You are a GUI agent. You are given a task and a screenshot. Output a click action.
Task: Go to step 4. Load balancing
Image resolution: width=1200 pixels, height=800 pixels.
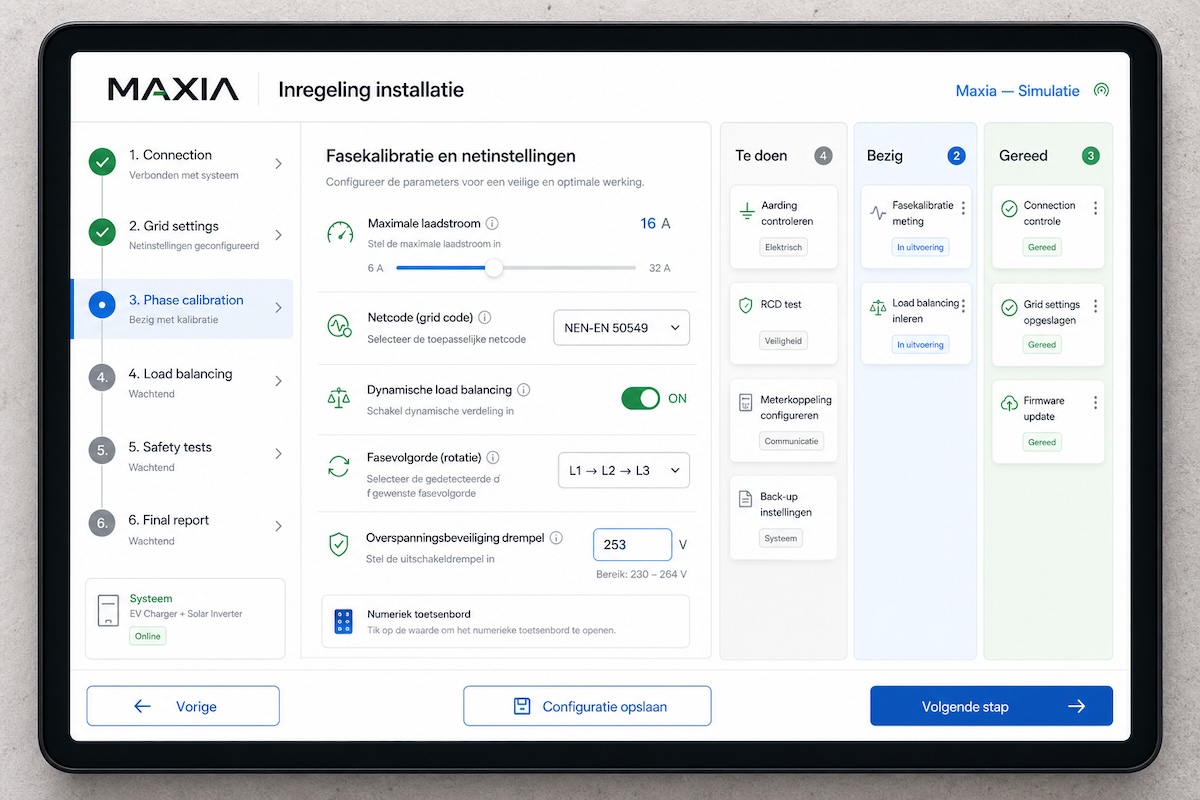(x=182, y=382)
